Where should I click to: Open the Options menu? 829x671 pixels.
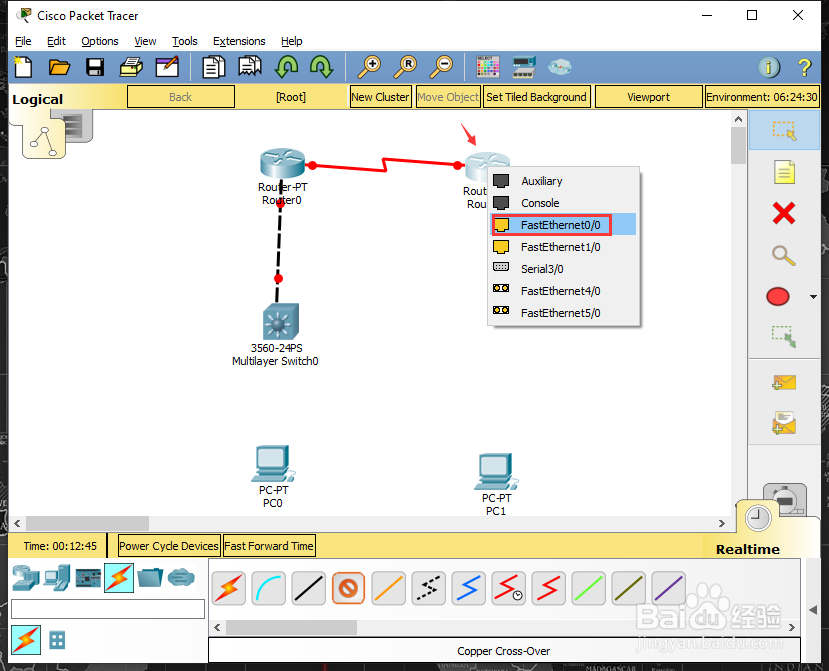99,41
